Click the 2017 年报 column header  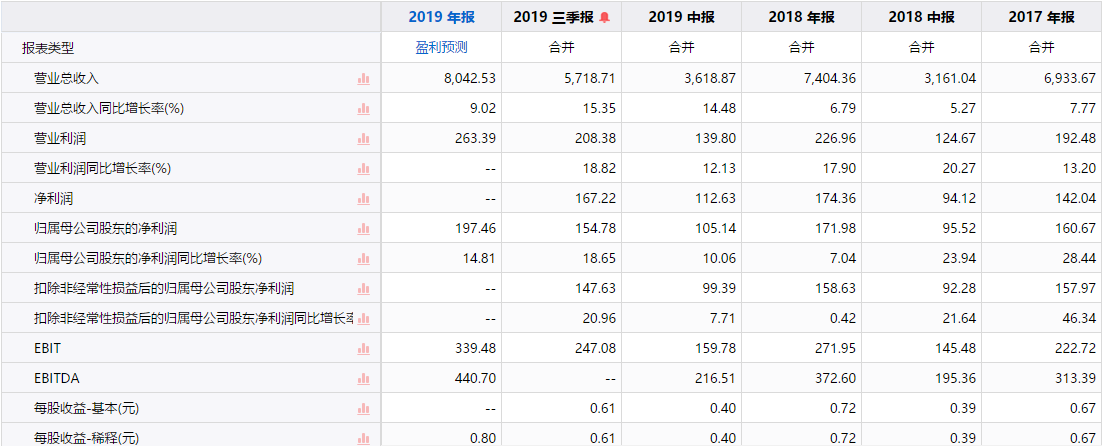[x=1042, y=17]
